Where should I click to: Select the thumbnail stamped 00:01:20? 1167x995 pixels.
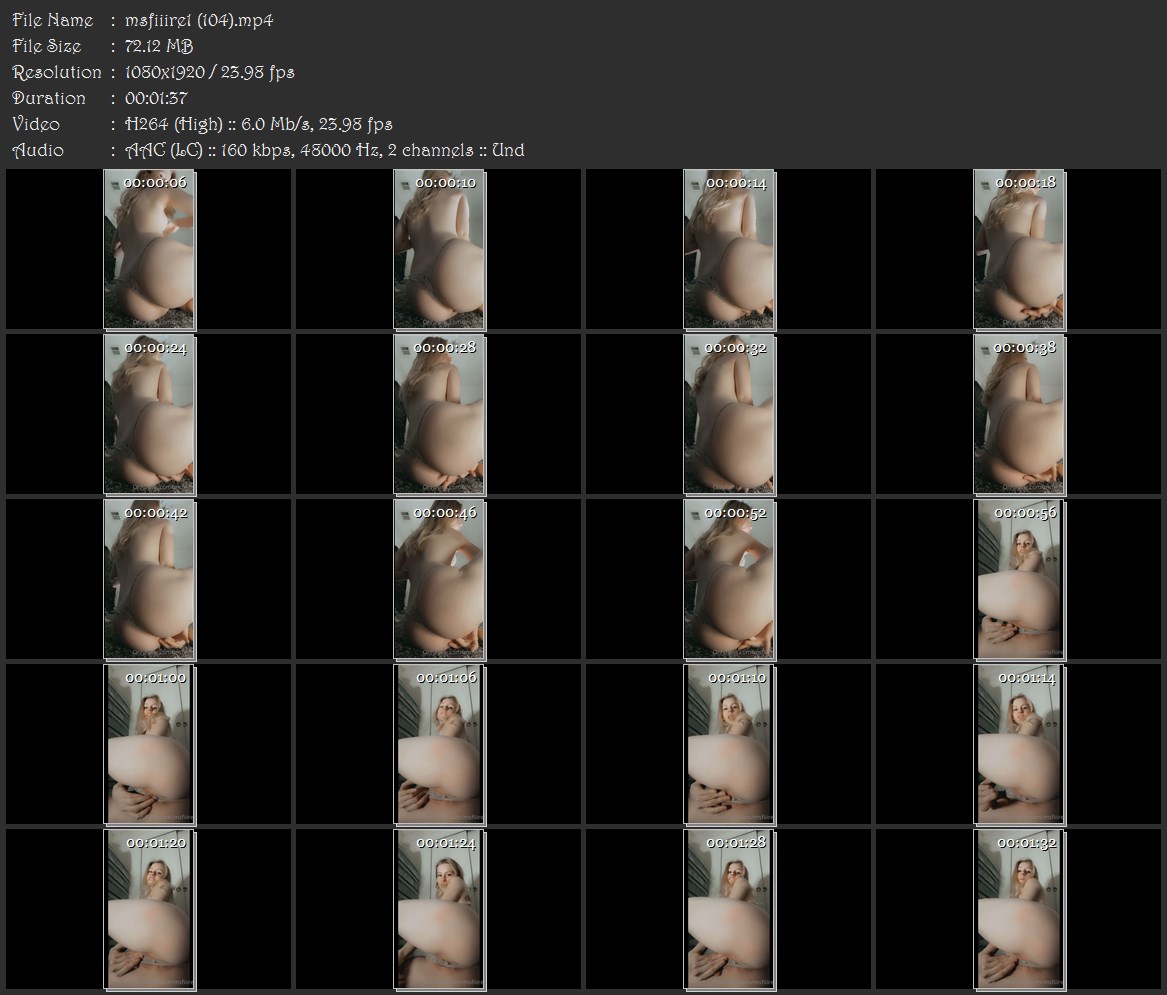pyautogui.click(x=150, y=910)
